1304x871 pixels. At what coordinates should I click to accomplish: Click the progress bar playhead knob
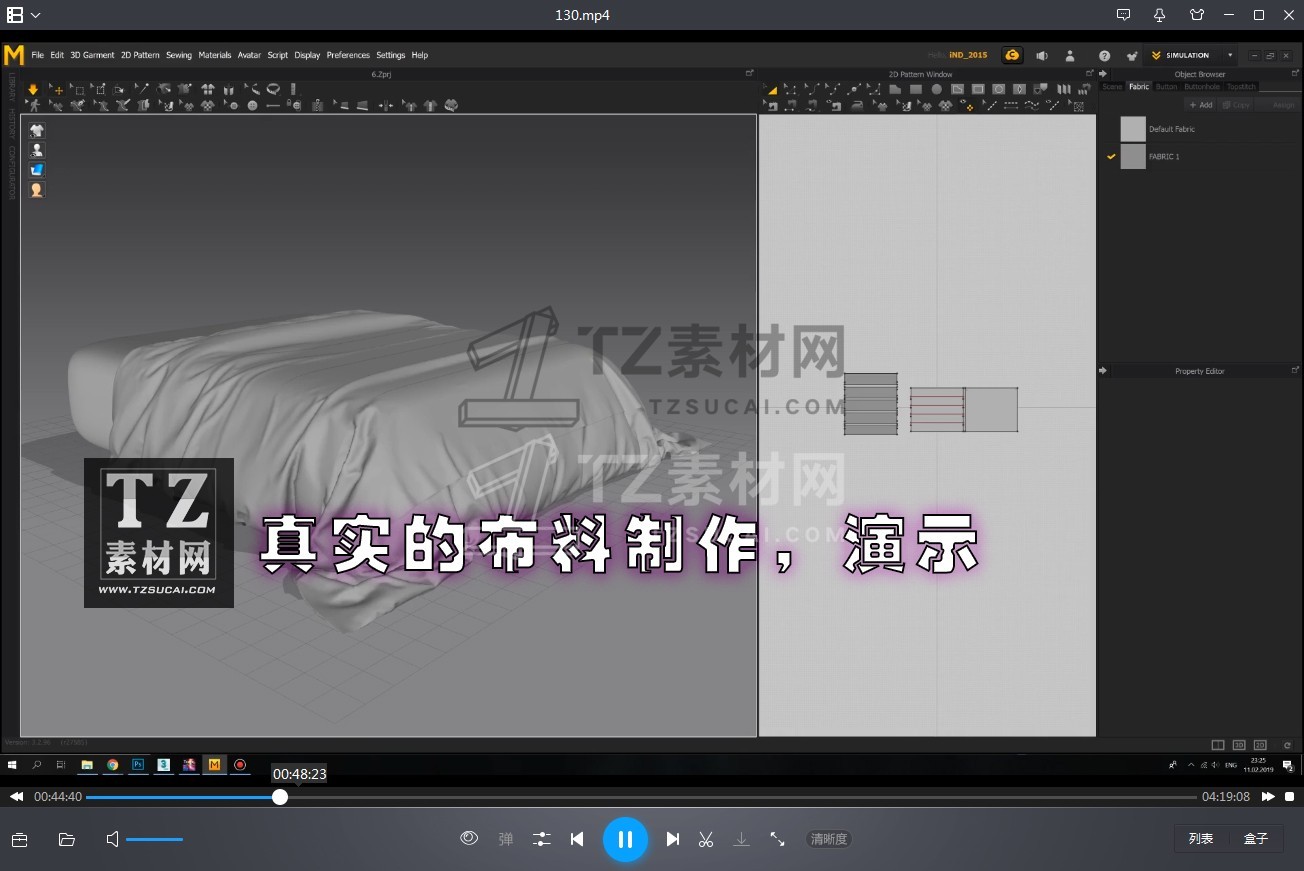tap(280, 797)
